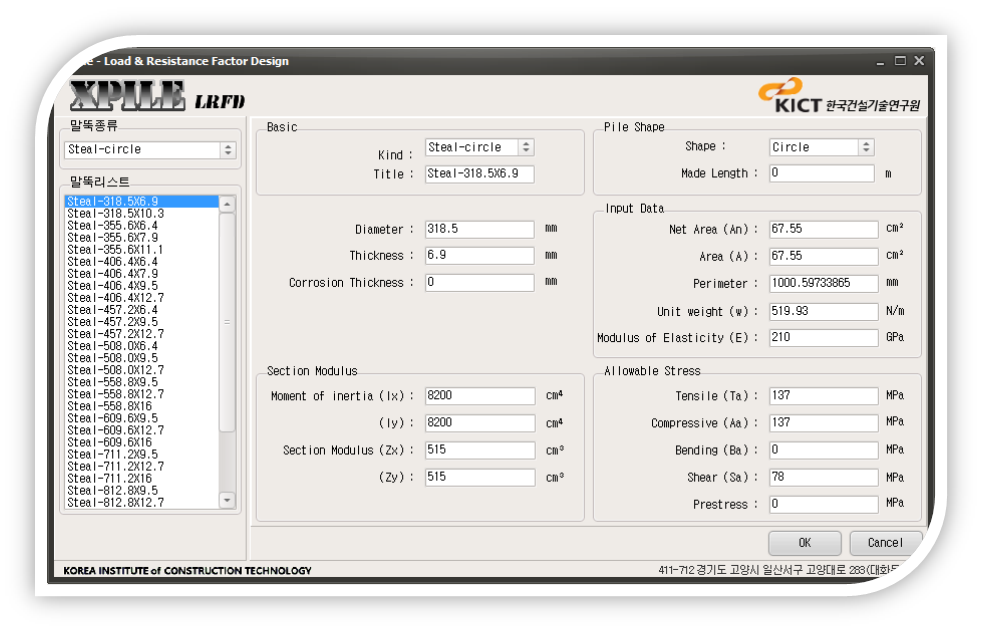
Task: Click OK to confirm pile settings
Action: point(805,543)
